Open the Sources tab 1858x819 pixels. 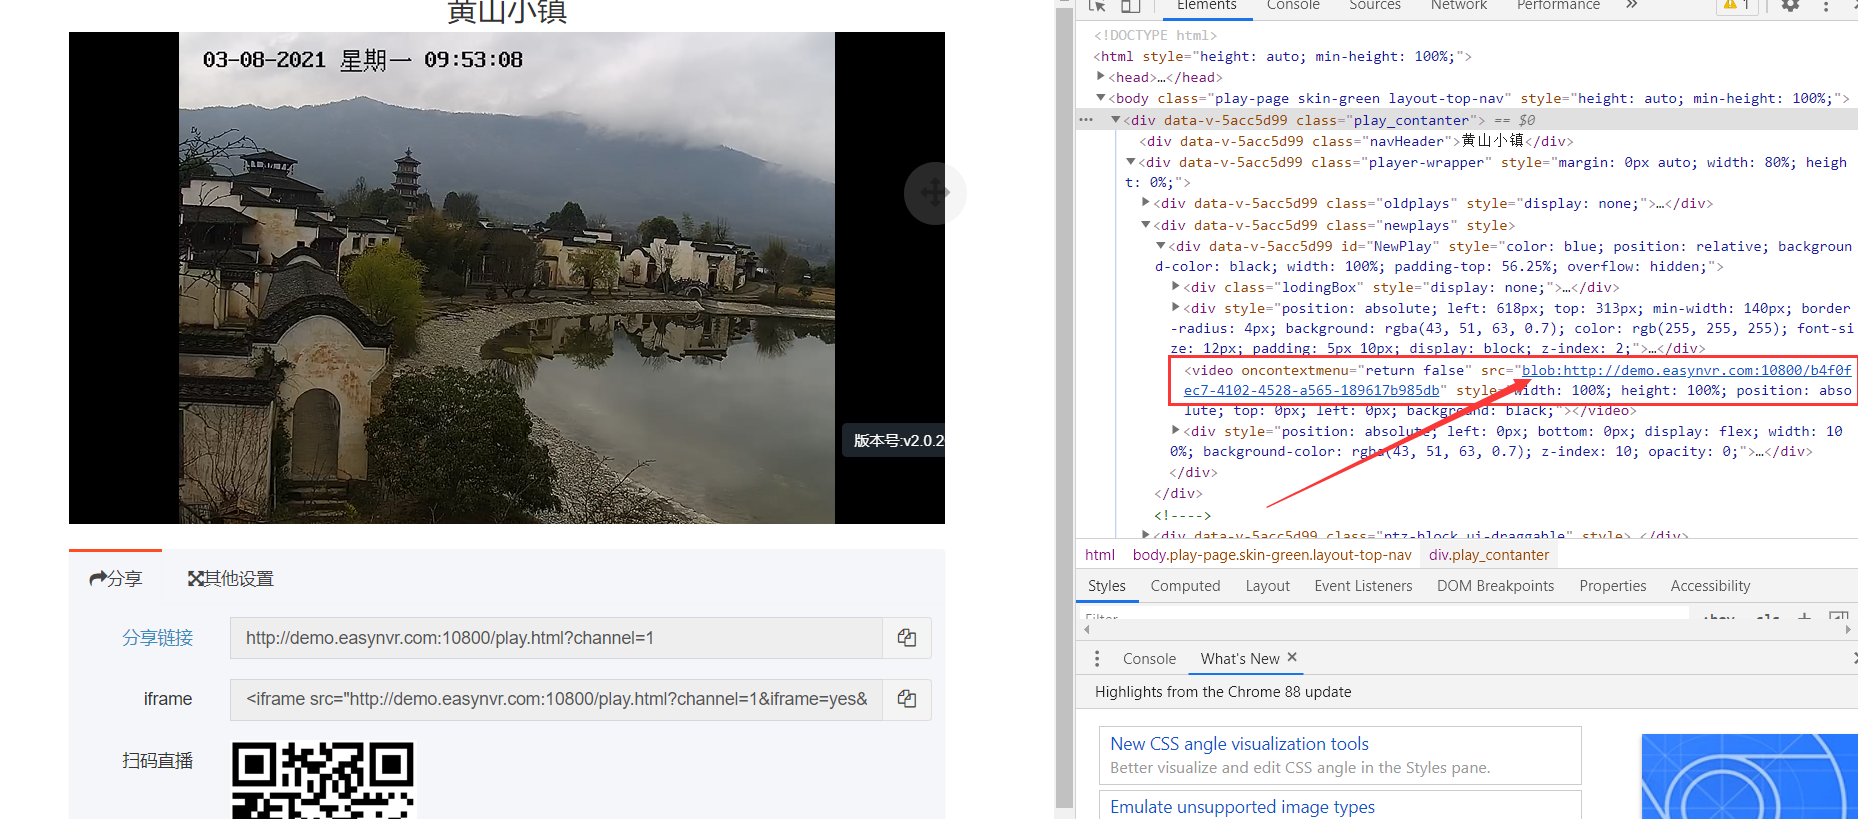[1375, 5]
